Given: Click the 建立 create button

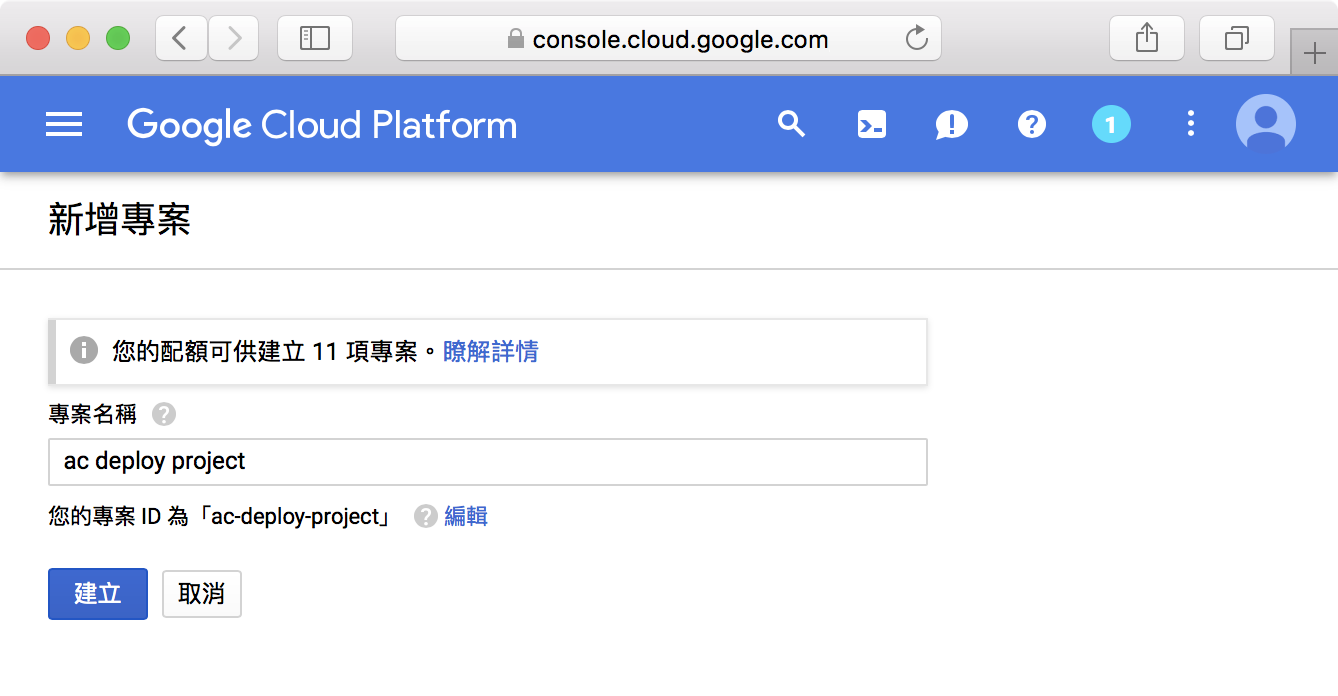Looking at the screenshot, I should coord(98,594).
